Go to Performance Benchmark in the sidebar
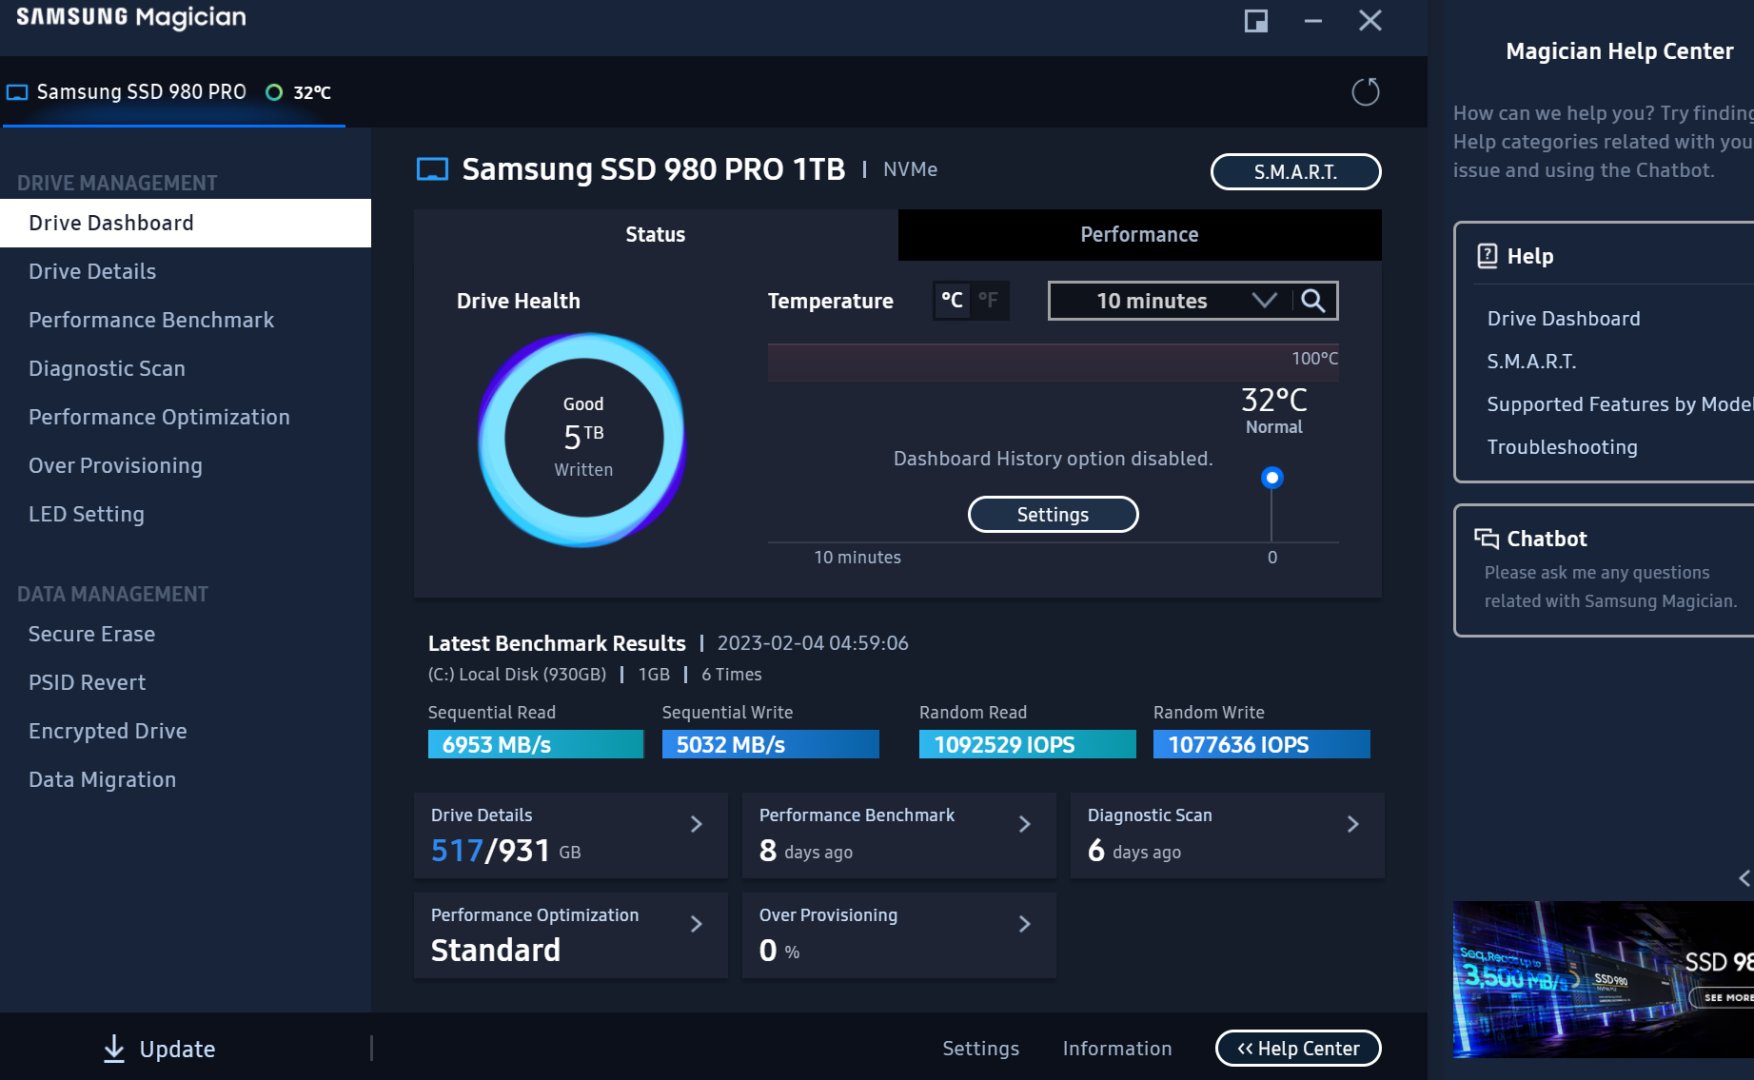Viewport: 1754px width, 1080px height. (186, 320)
